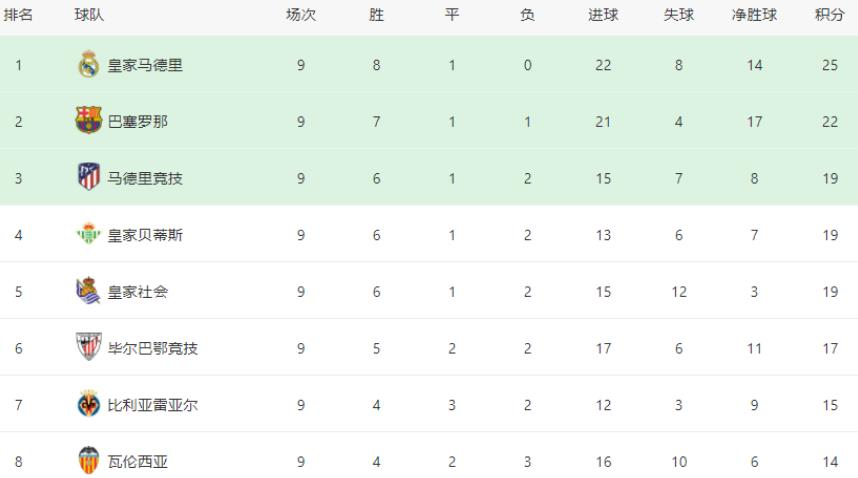Open the 巴塞罗那 team link

coord(137,121)
